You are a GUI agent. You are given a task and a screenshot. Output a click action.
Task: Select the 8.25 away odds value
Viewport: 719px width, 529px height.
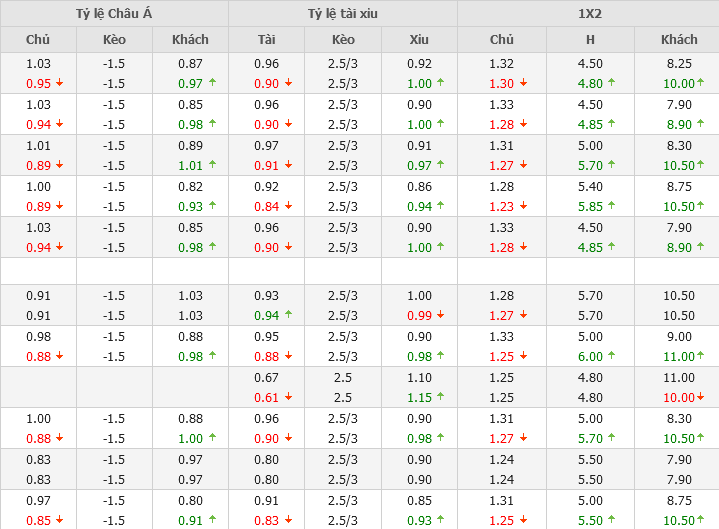click(x=679, y=63)
